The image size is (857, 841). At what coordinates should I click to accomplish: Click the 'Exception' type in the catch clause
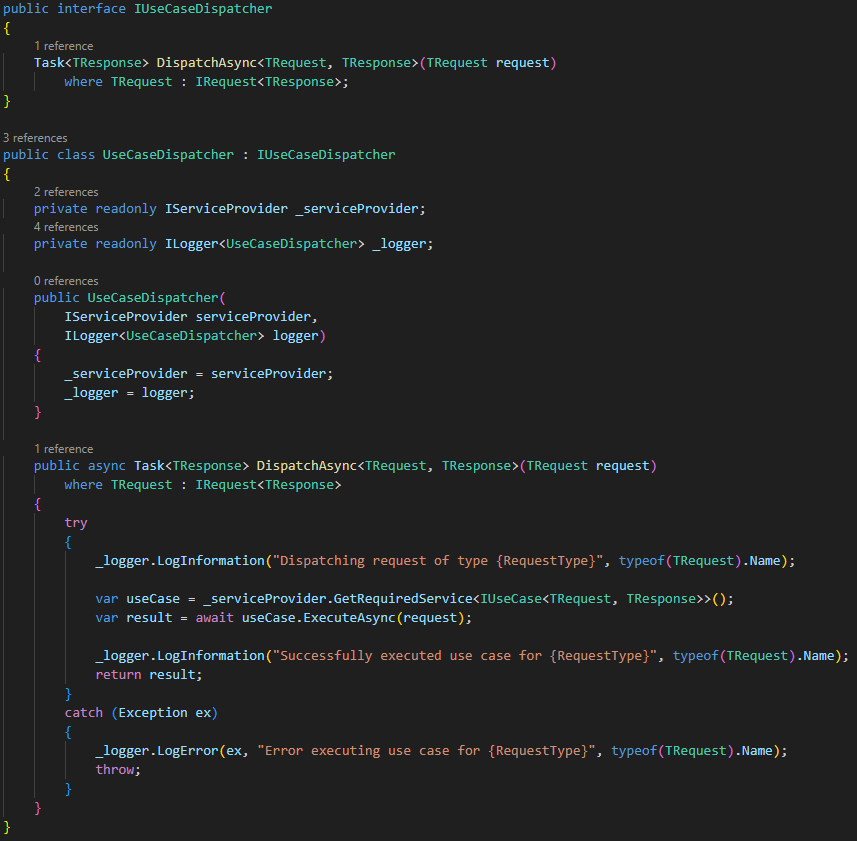[x=153, y=713]
